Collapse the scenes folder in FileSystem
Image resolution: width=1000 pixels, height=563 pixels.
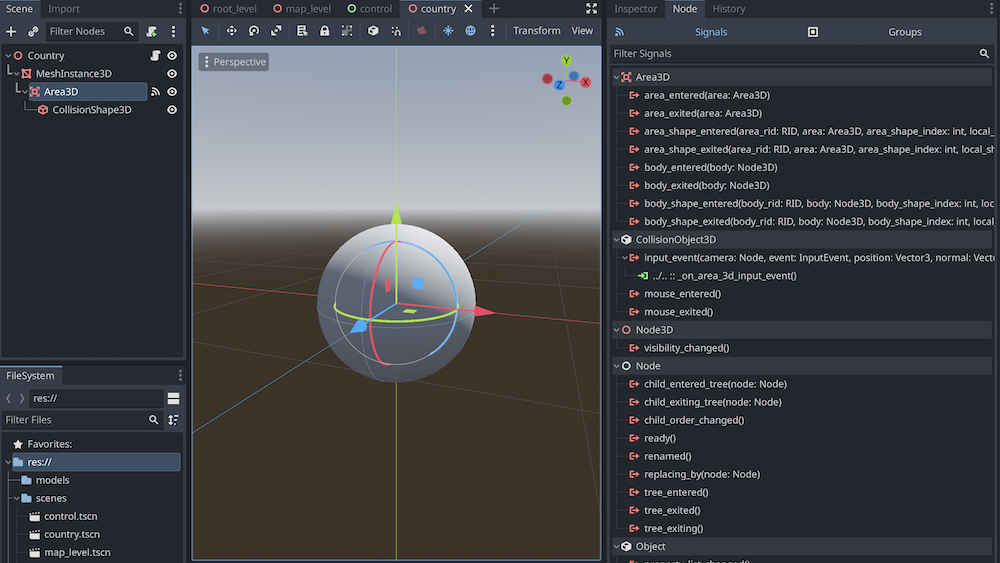[17, 499]
